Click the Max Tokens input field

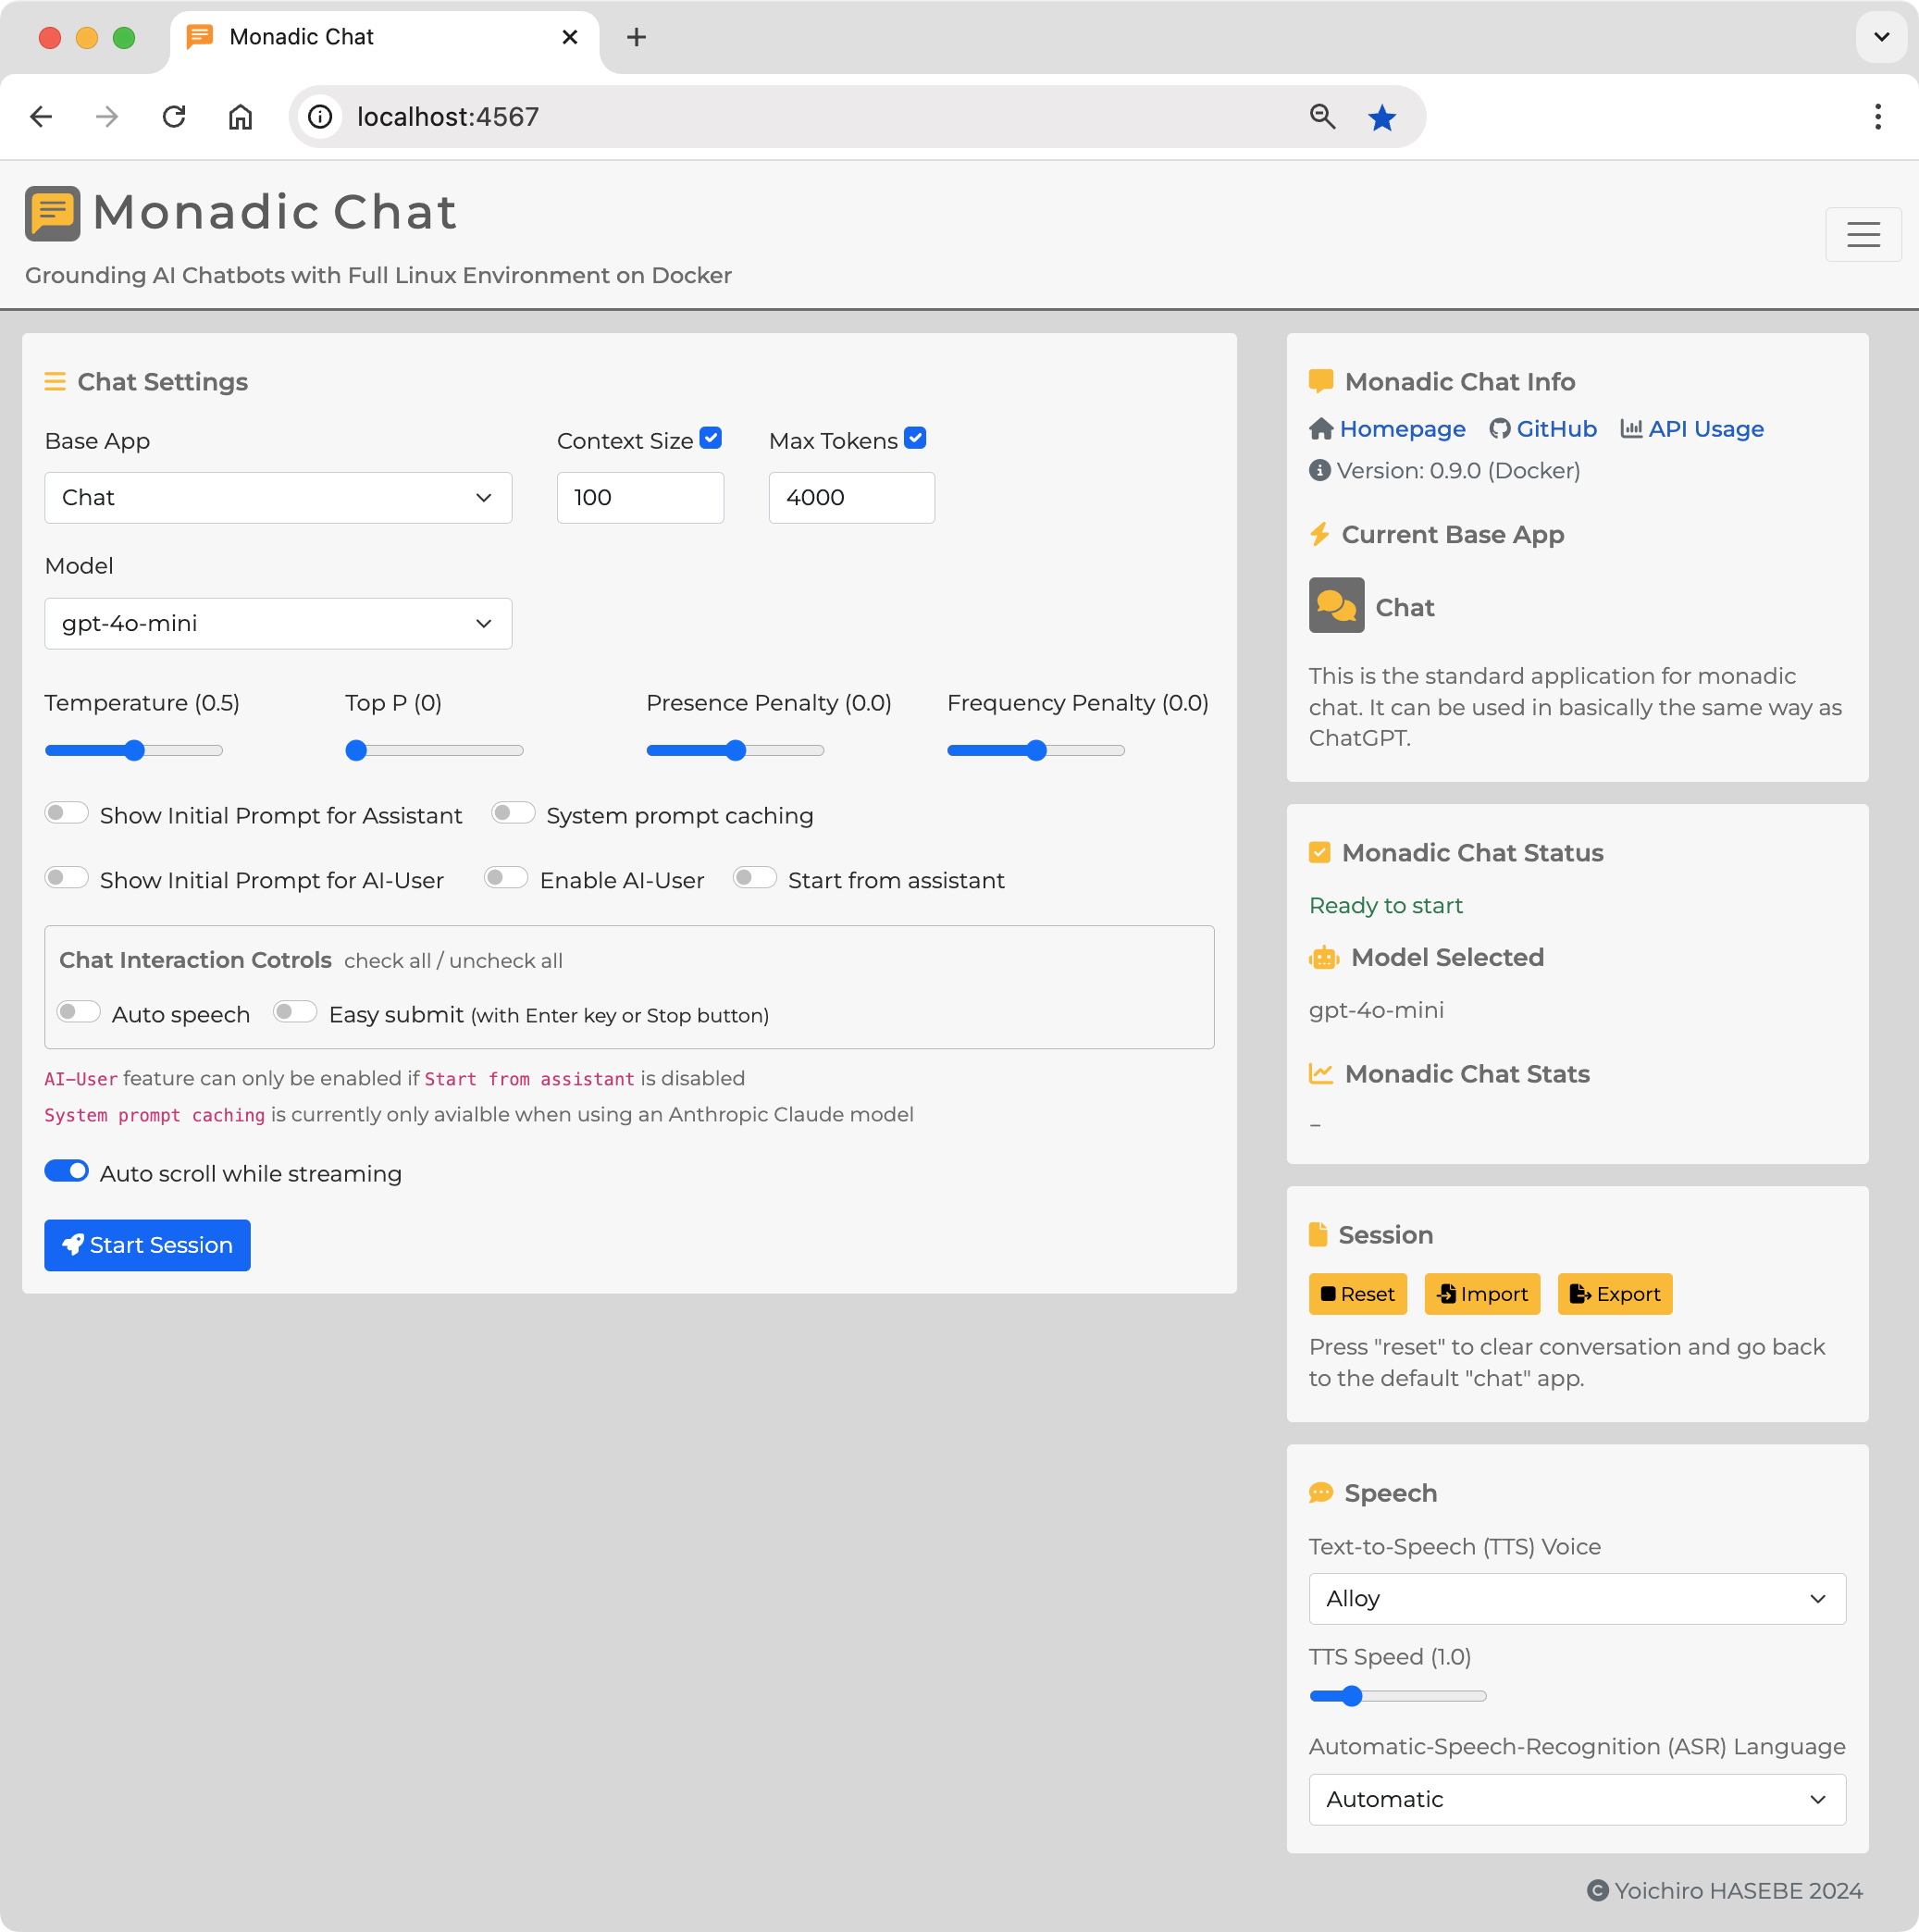[x=851, y=498]
